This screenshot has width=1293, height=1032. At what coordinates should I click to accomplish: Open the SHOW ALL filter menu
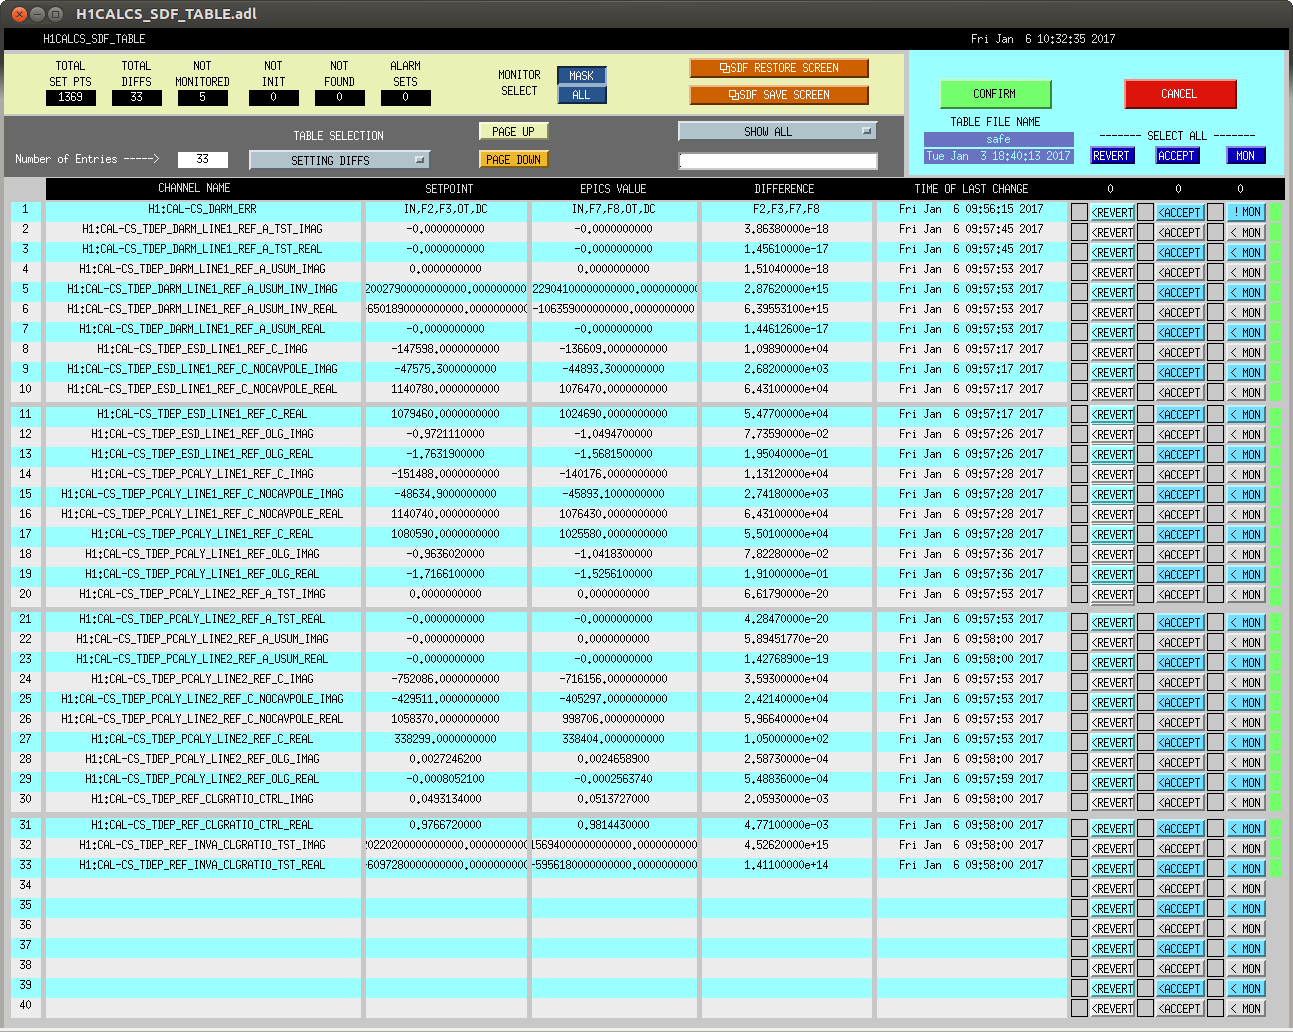pos(777,131)
